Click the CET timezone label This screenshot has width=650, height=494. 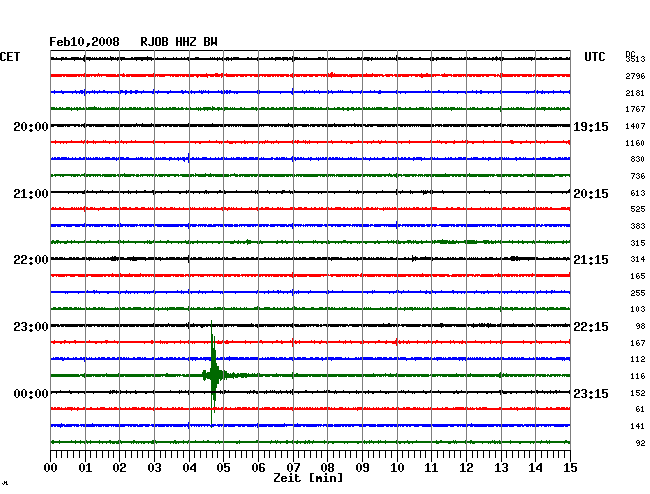10,57
